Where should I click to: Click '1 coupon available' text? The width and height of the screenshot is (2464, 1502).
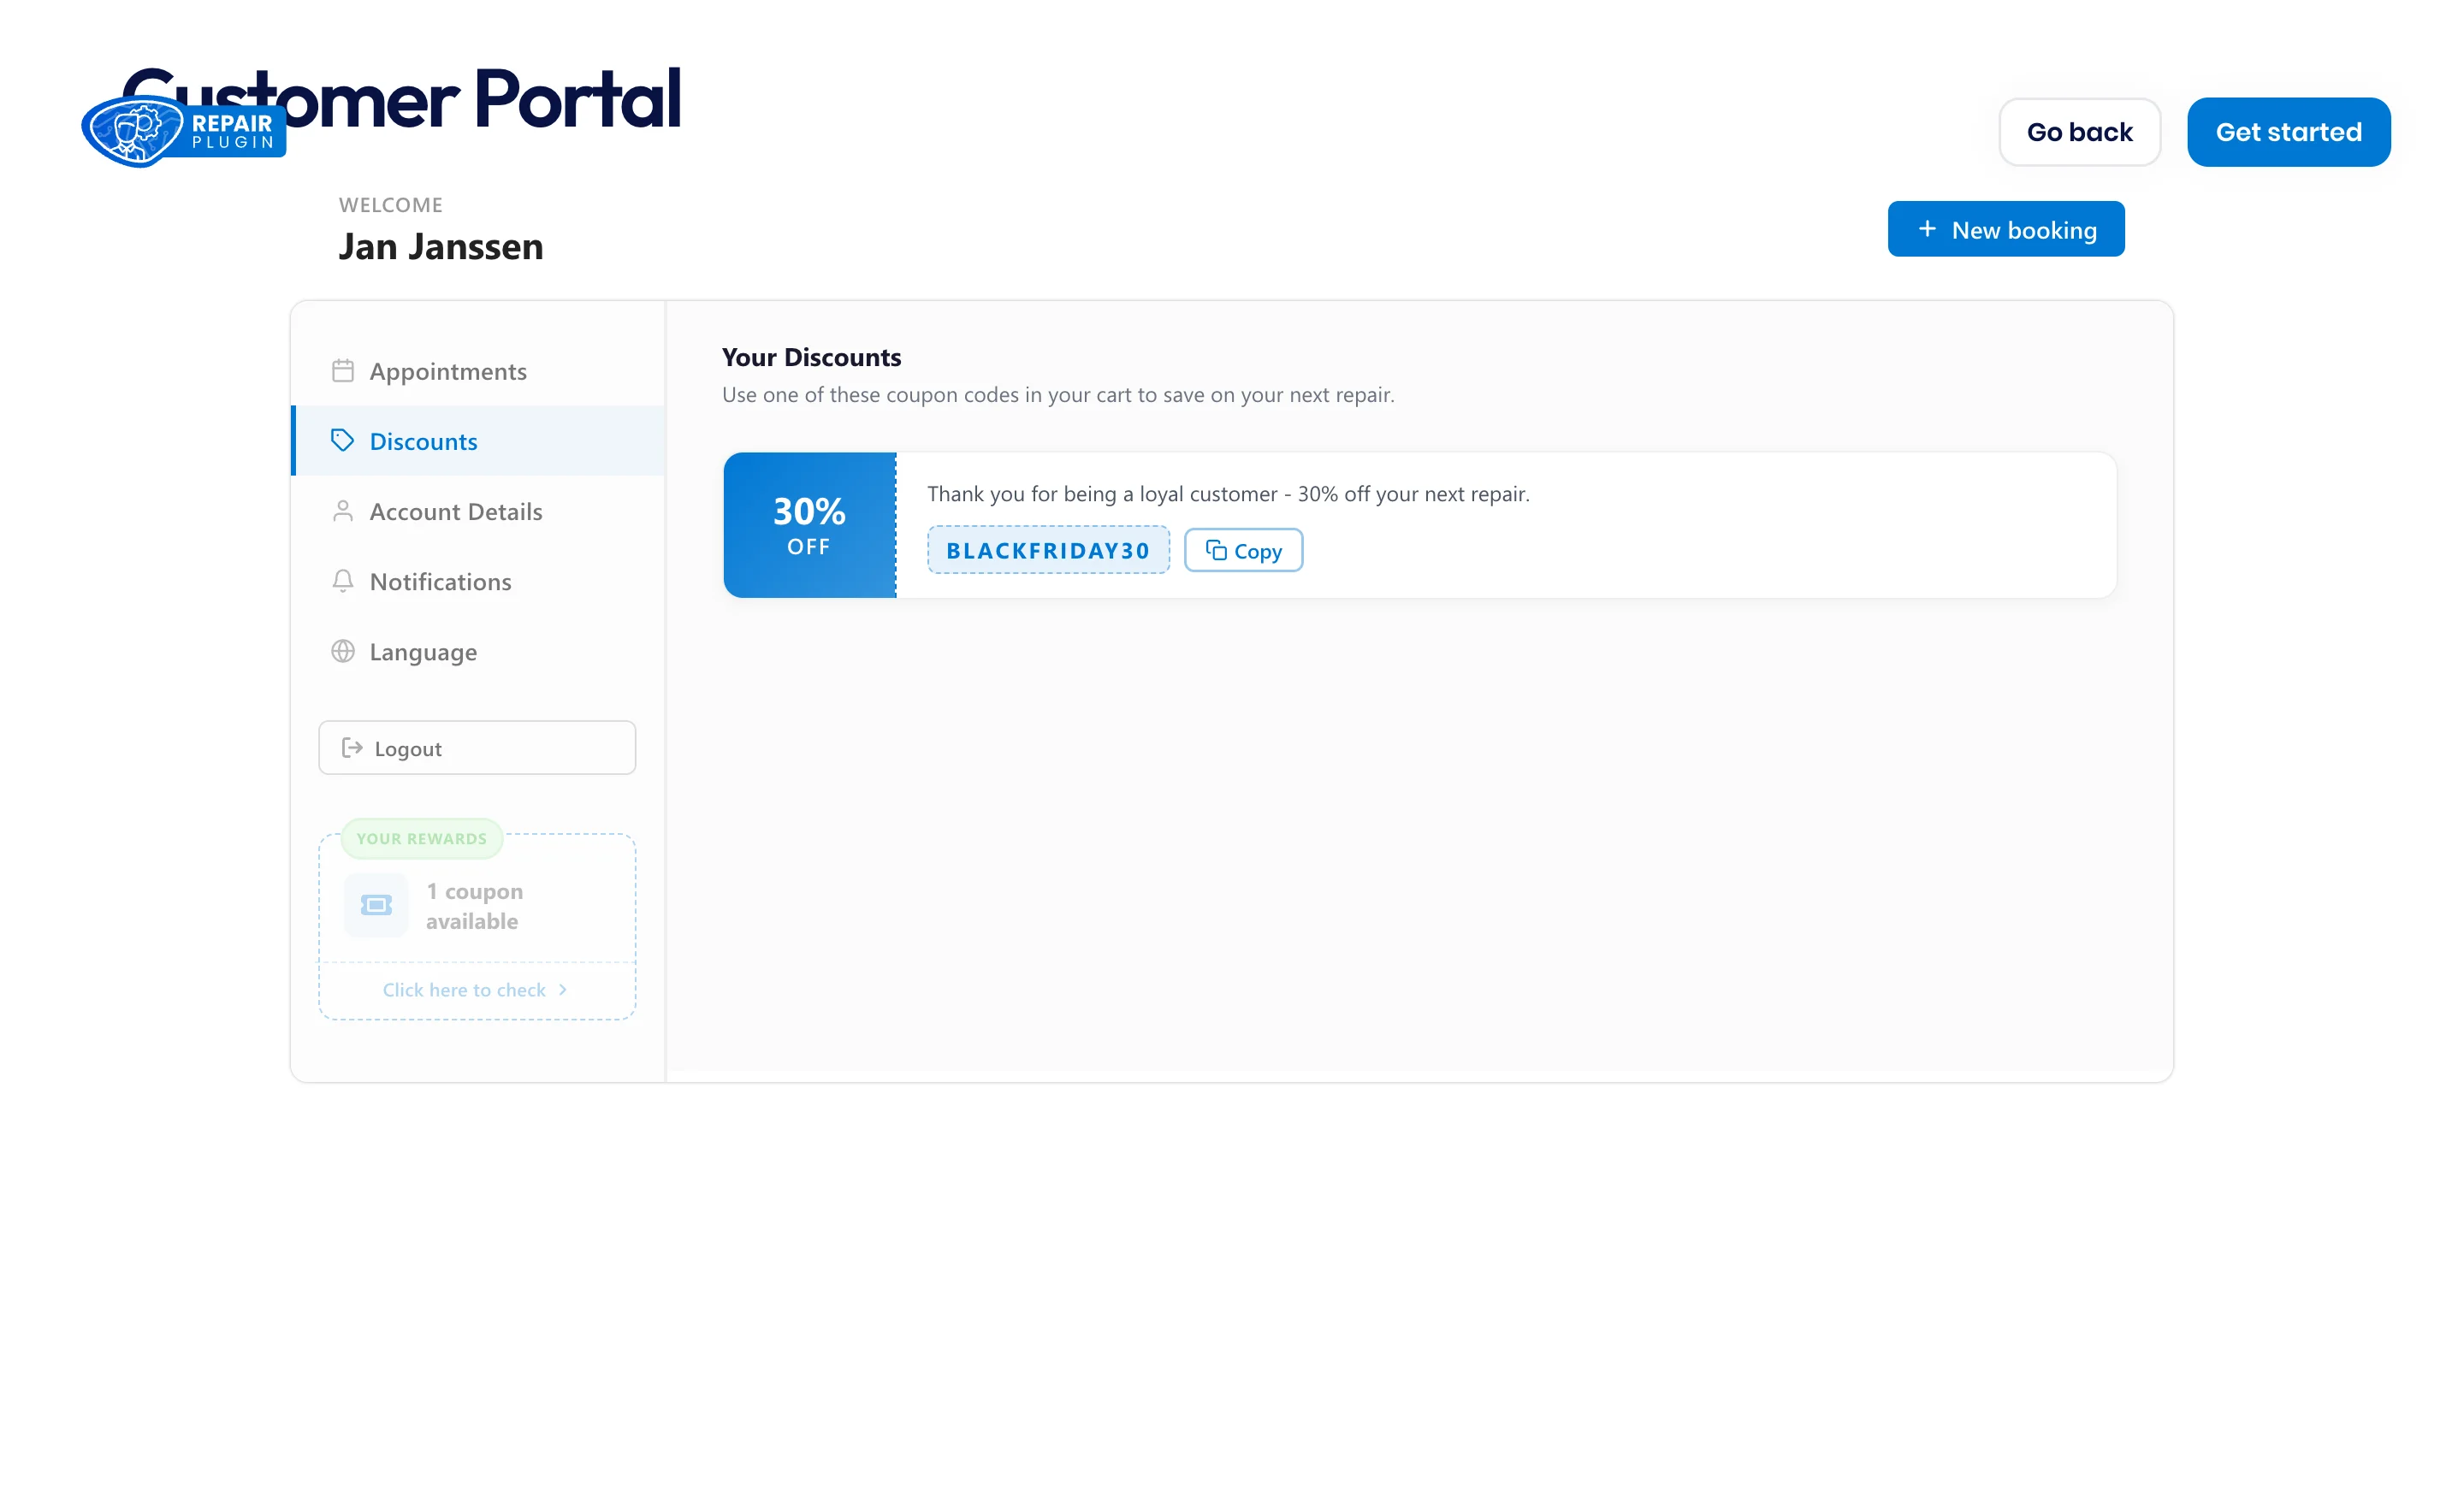coord(474,906)
